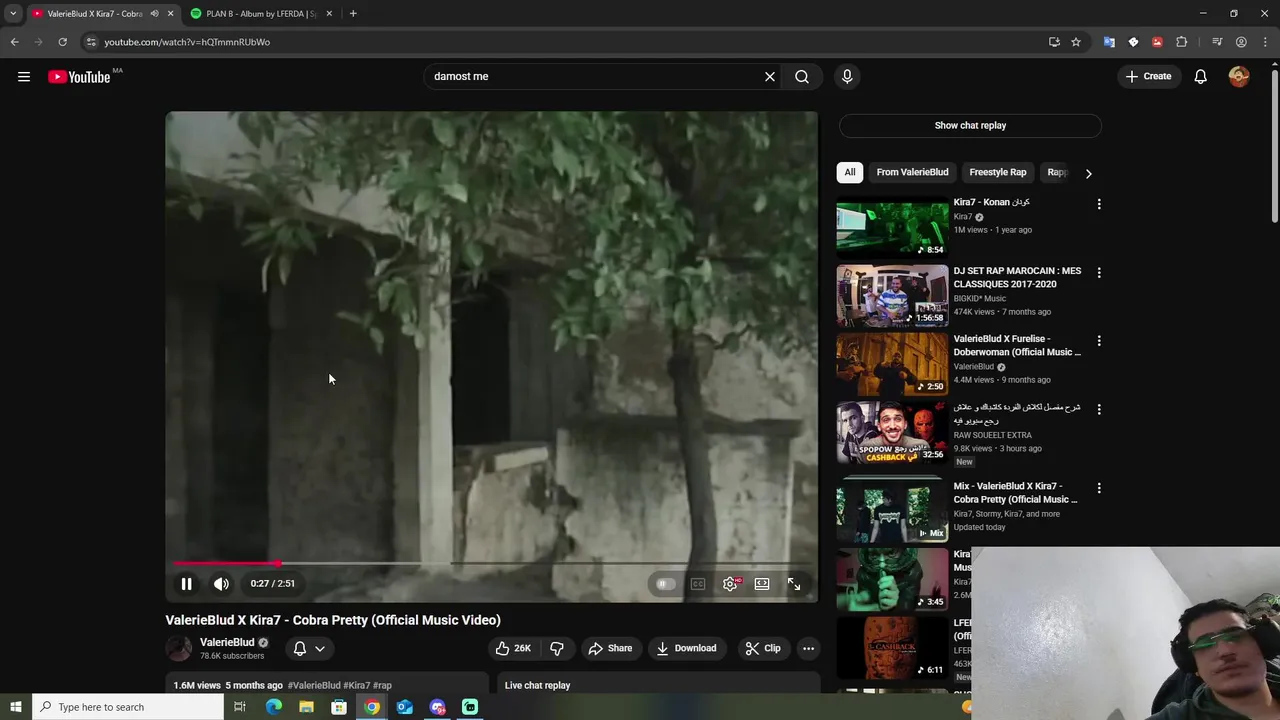Open subscription notification bell dropdown
The width and height of the screenshot is (1280, 720).
(x=309, y=648)
